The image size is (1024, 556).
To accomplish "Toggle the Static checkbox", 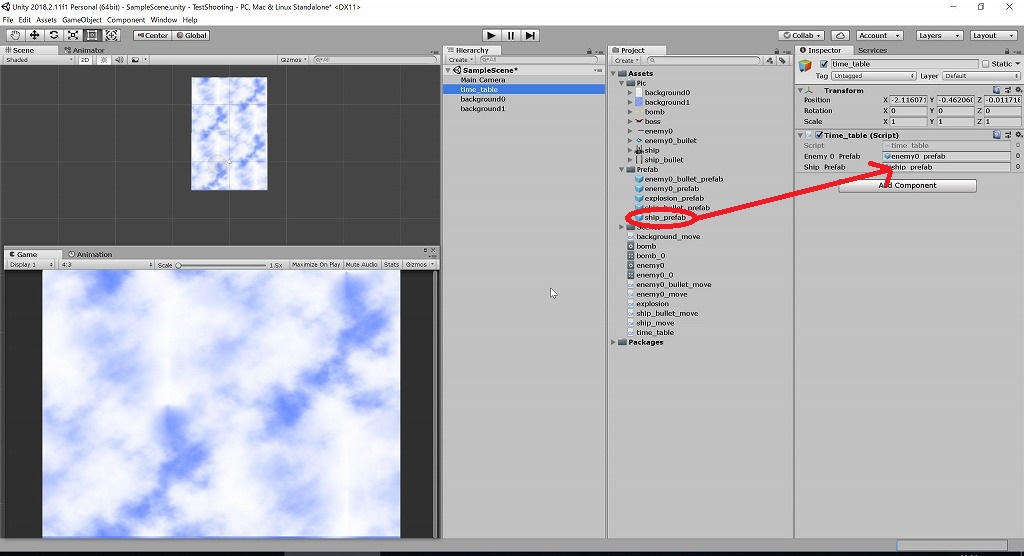I will pyautogui.click(x=985, y=64).
